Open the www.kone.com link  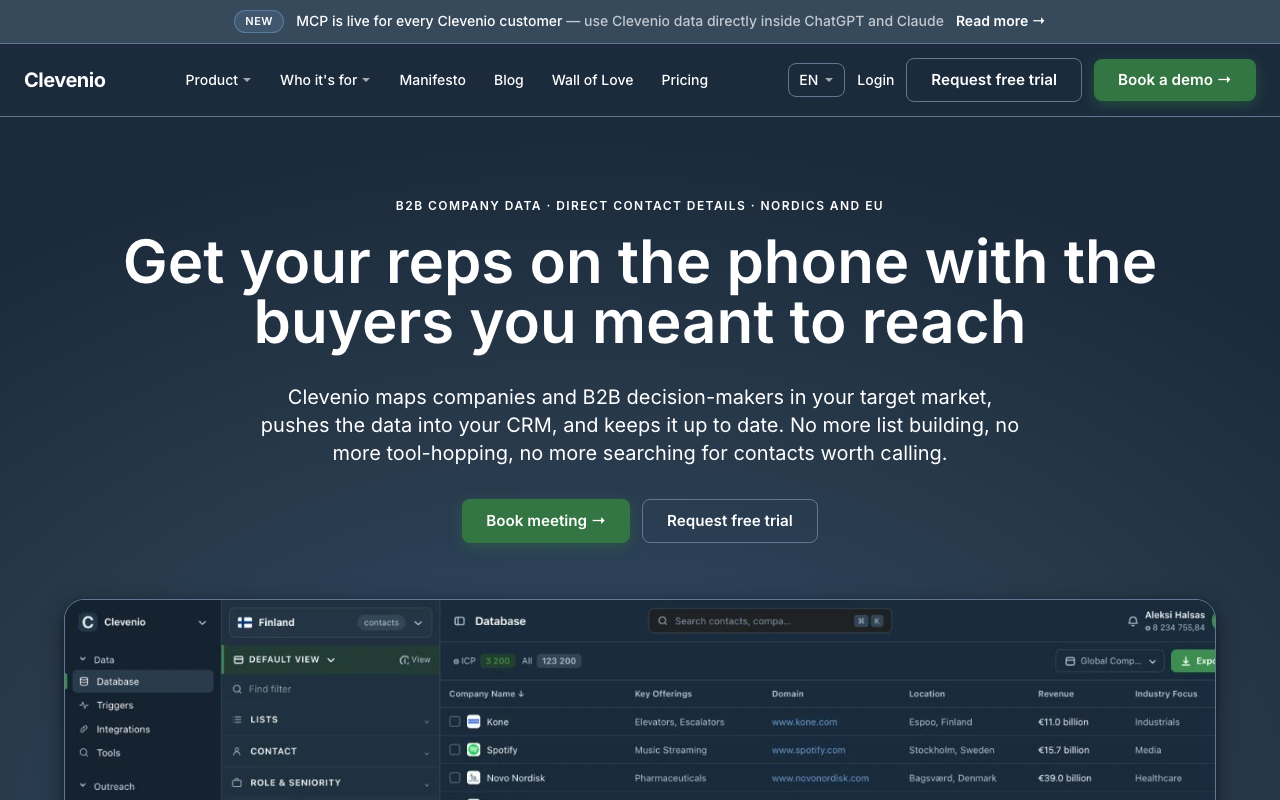click(x=805, y=722)
